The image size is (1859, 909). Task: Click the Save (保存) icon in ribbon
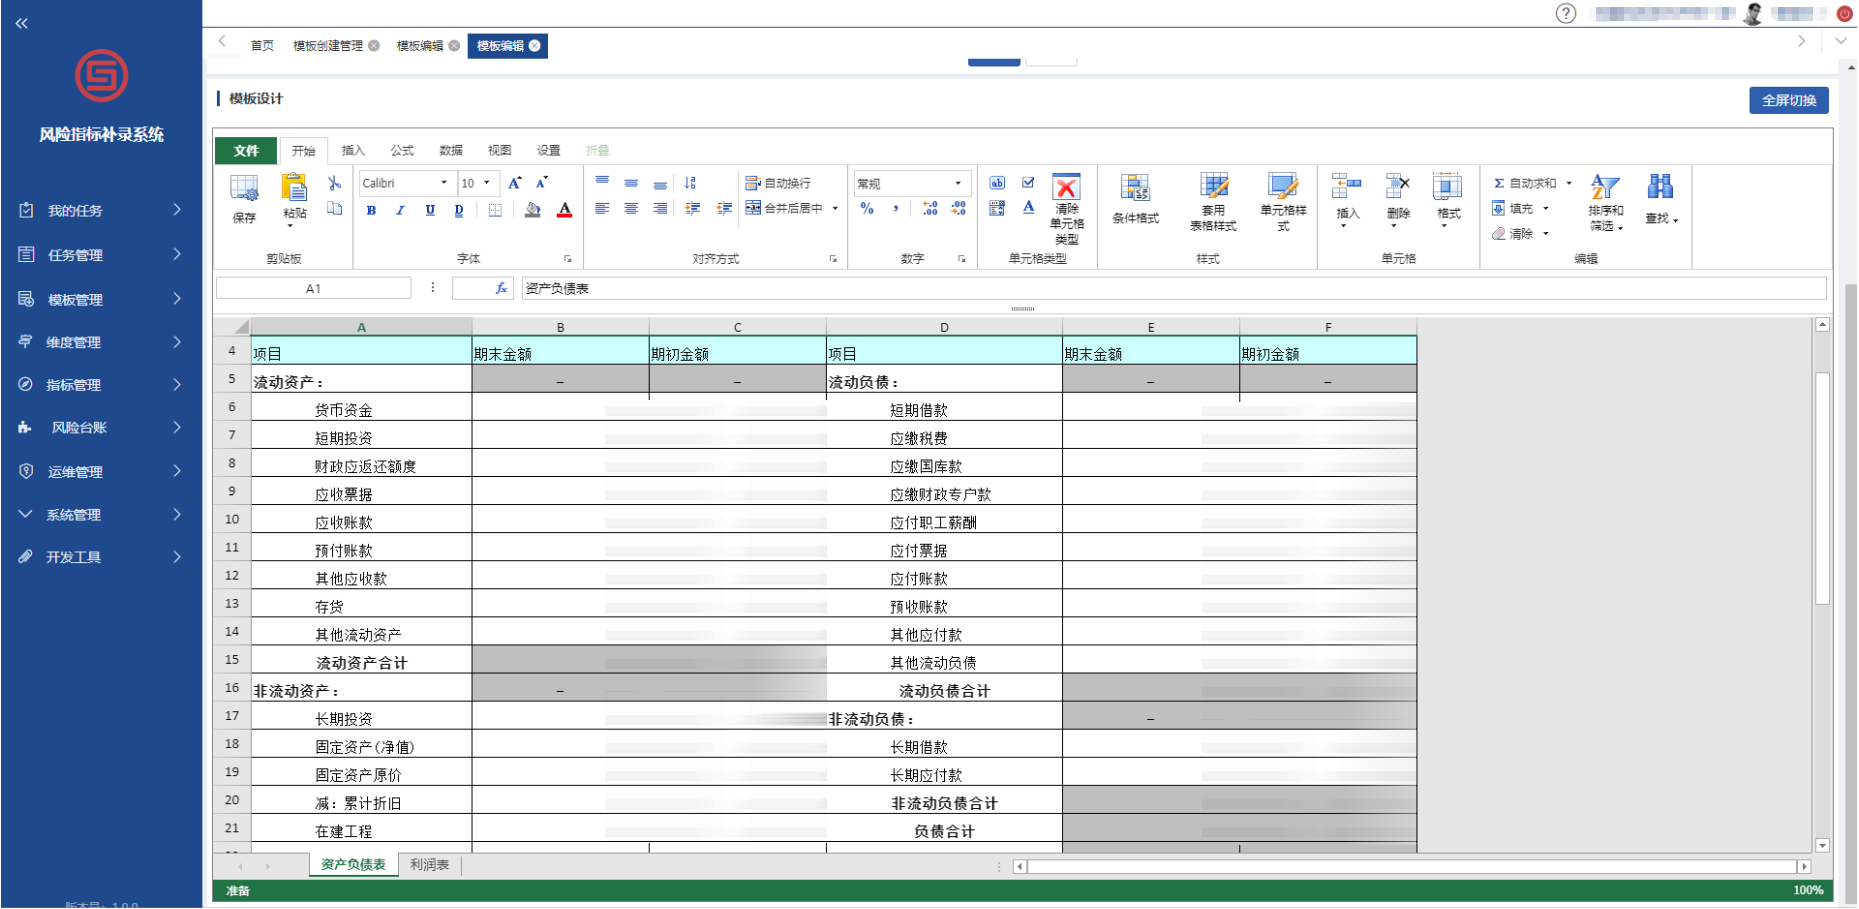[244, 197]
